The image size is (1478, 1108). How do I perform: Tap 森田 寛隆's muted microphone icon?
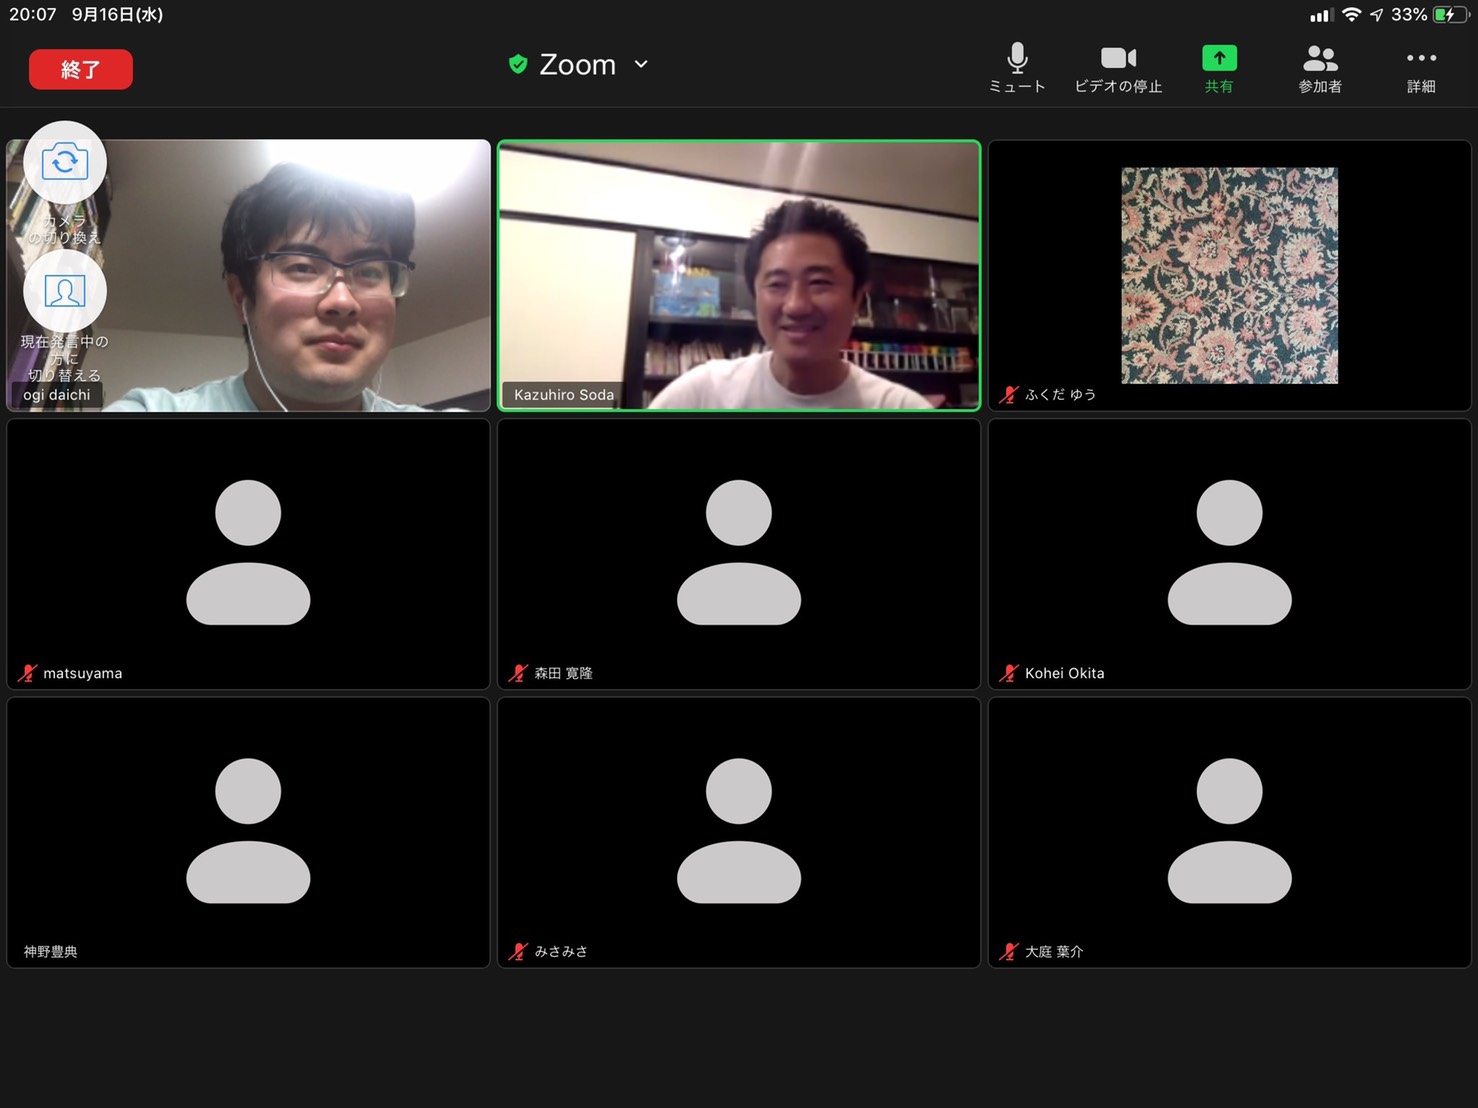coord(518,673)
